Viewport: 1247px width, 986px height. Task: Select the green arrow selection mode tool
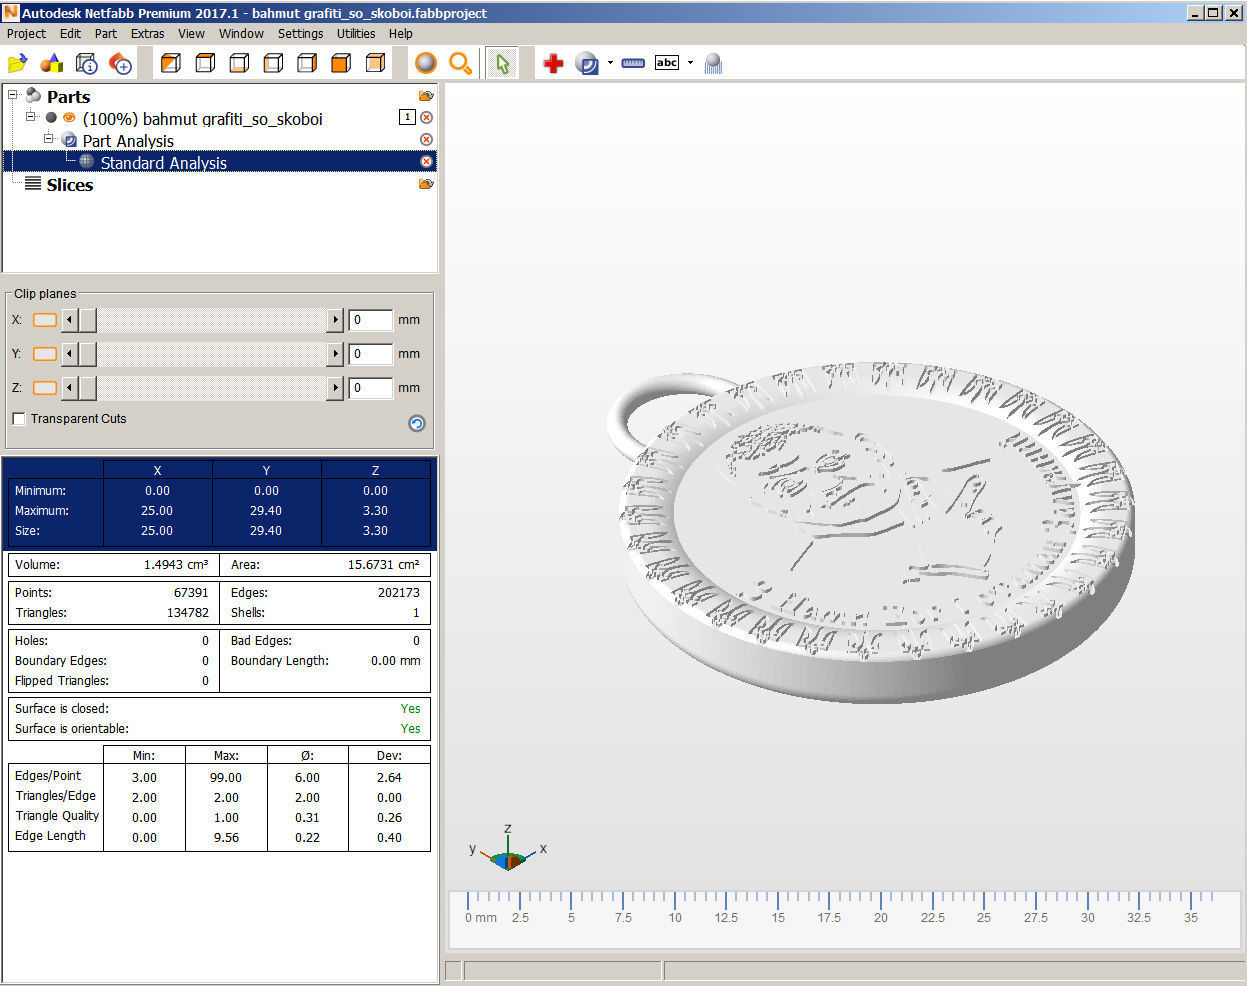click(502, 64)
